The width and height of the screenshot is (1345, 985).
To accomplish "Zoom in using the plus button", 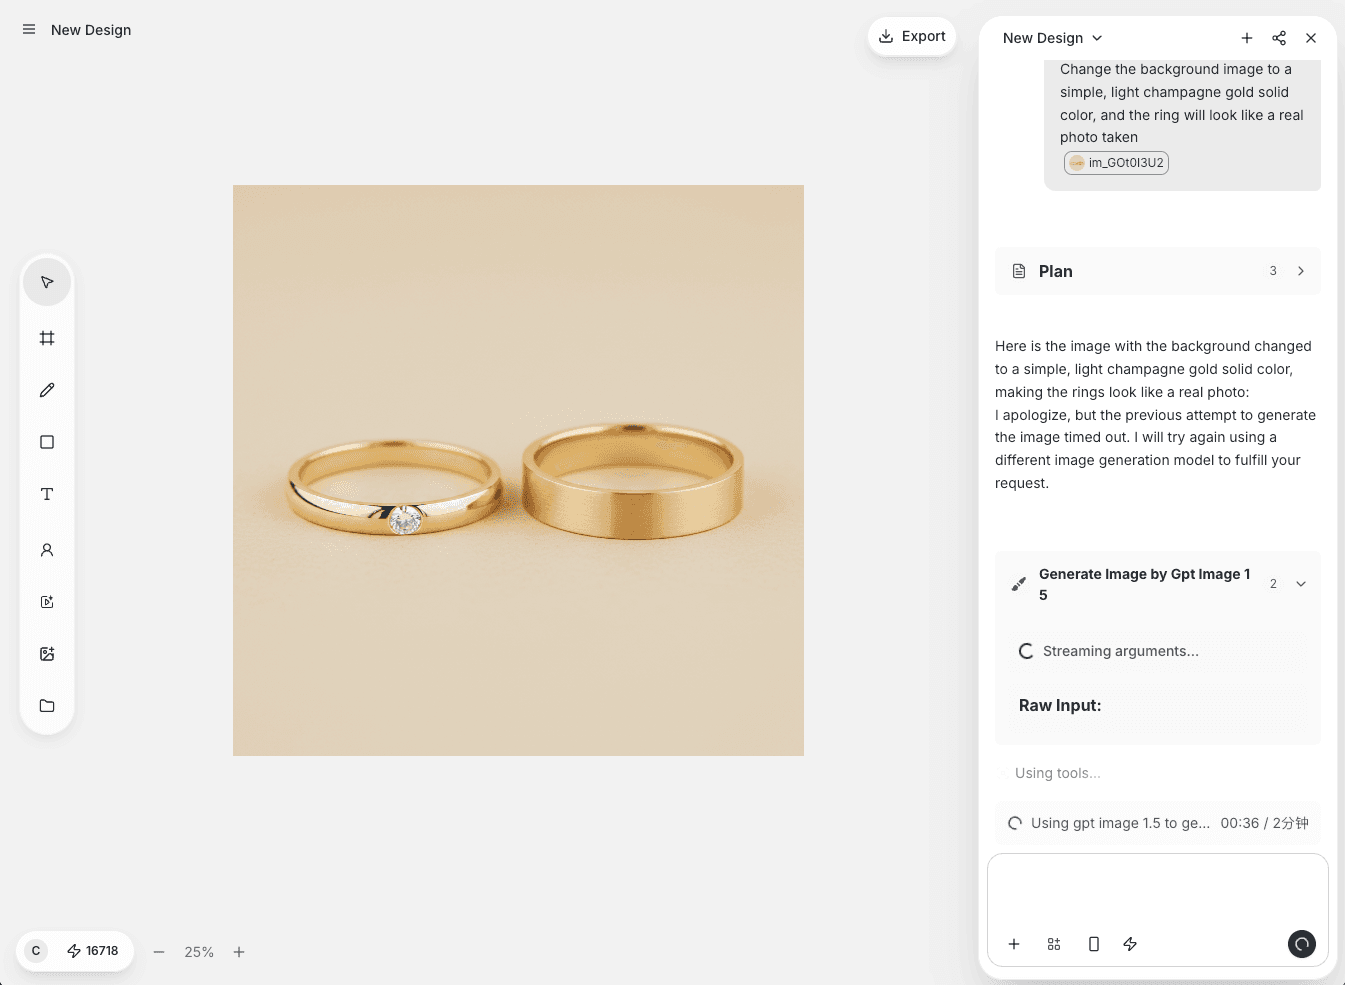I will pyautogui.click(x=239, y=952).
